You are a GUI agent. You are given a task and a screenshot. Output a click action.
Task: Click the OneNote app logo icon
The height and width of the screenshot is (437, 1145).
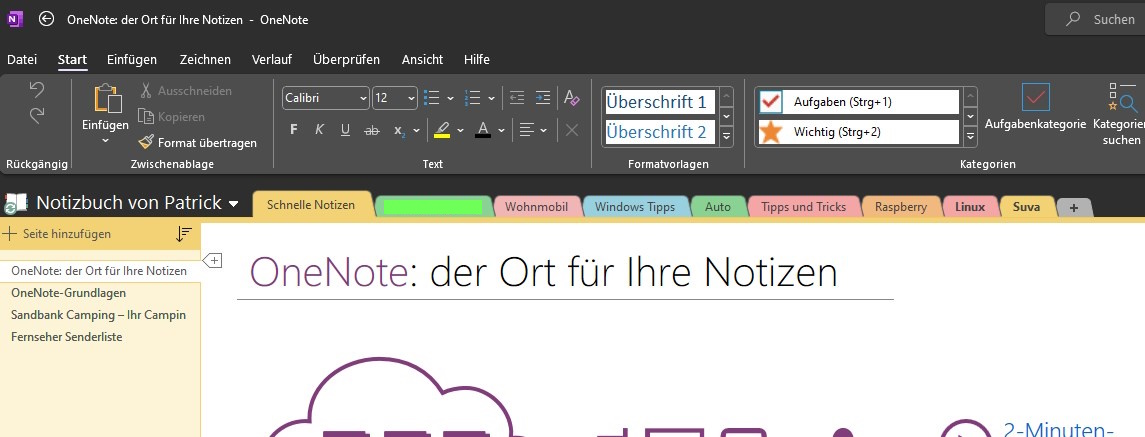tap(15, 20)
